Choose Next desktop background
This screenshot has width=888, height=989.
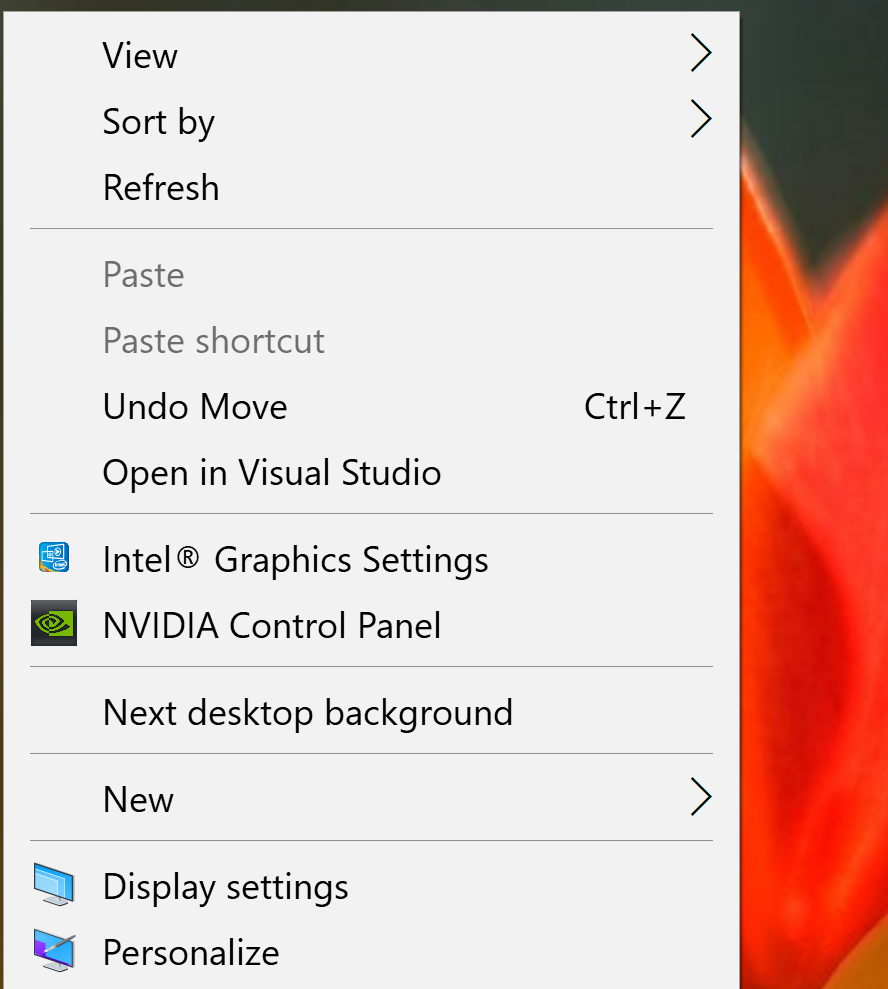(x=307, y=712)
